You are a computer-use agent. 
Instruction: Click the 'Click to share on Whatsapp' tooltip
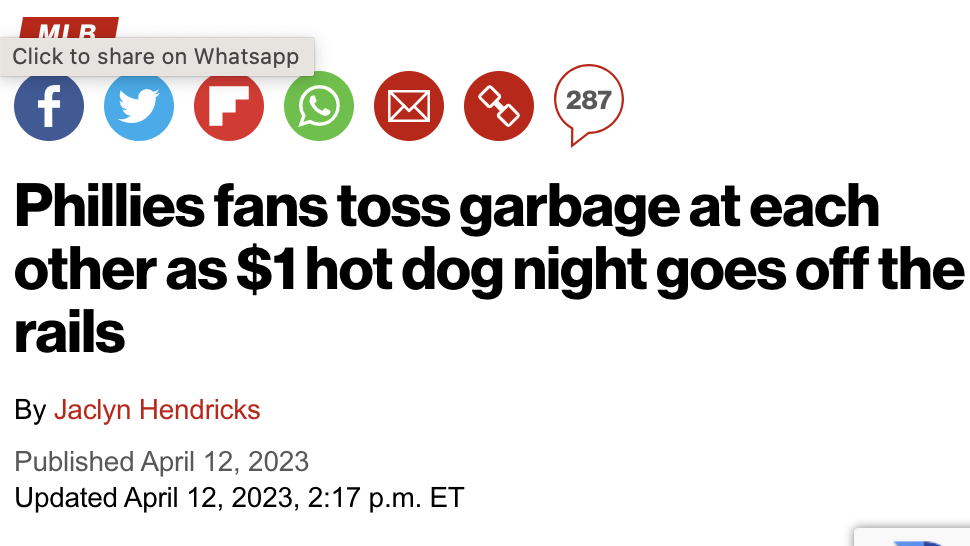click(x=156, y=56)
